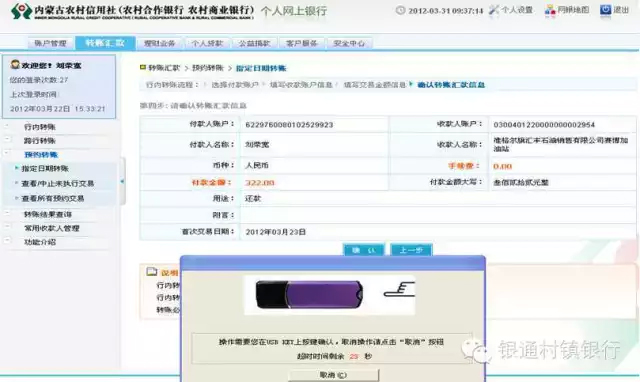Collapse the 预约转账 sidebar section
Image resolution: width=640 pixels, height=382 pixels.
pyautogui.click(x=41, y=155)
